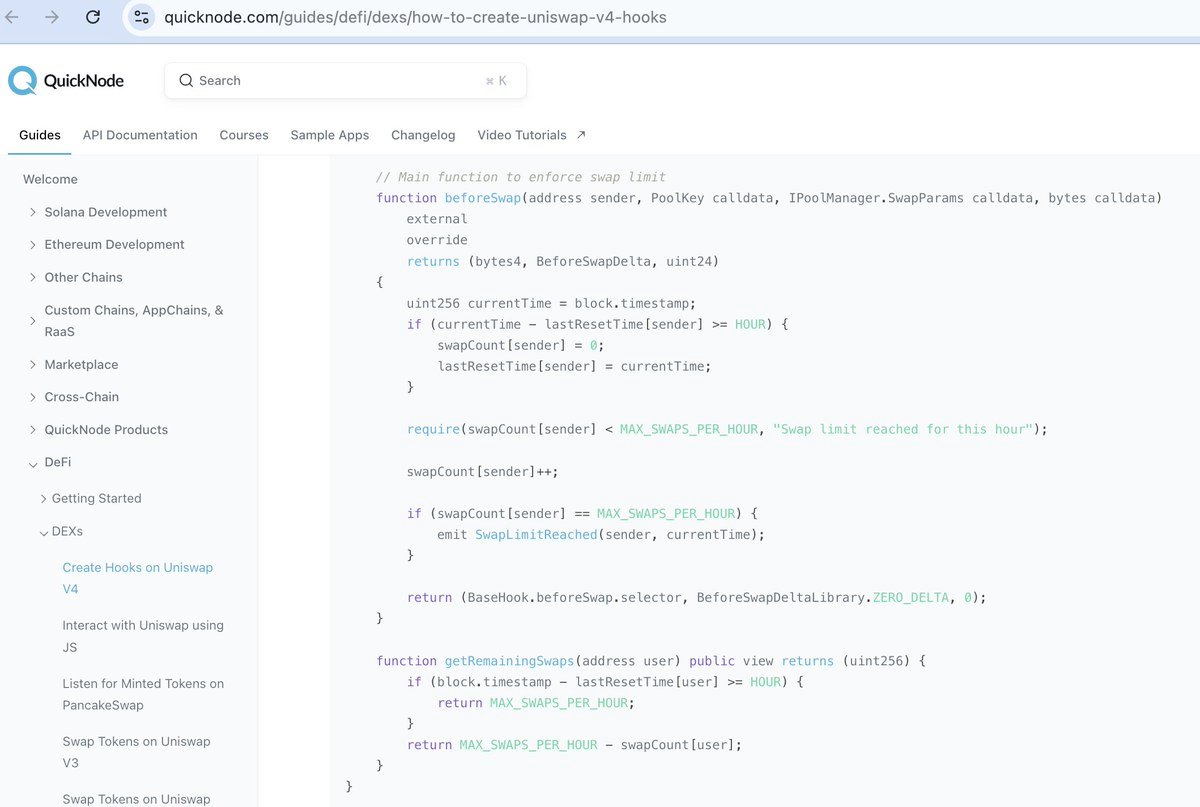
Task: Open the Guides tab
Action: (x=40, y=135)
